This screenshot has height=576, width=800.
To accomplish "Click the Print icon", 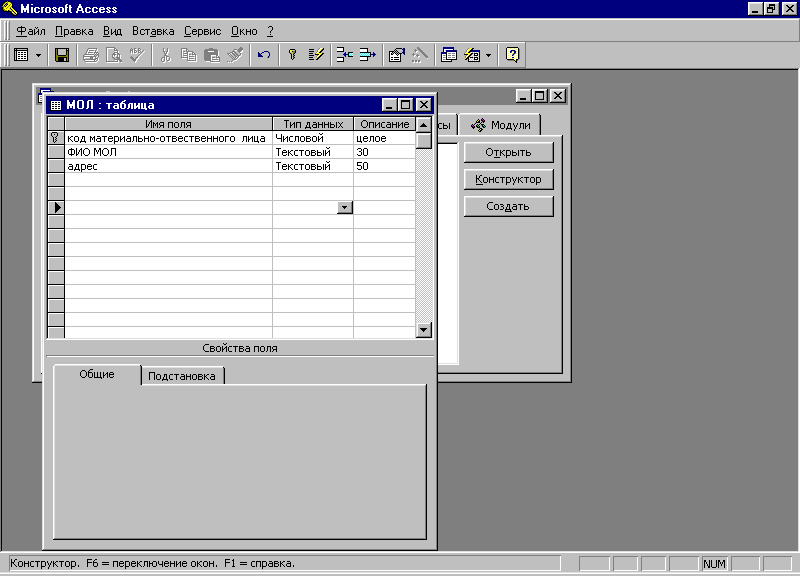I will coord(91,55).
